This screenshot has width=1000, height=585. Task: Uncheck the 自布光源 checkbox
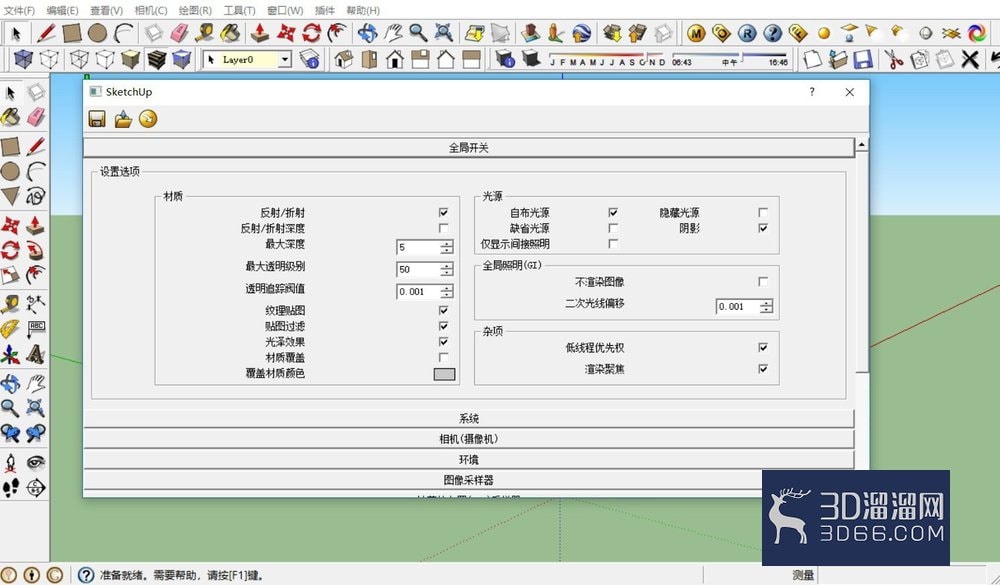pos(613,212)
